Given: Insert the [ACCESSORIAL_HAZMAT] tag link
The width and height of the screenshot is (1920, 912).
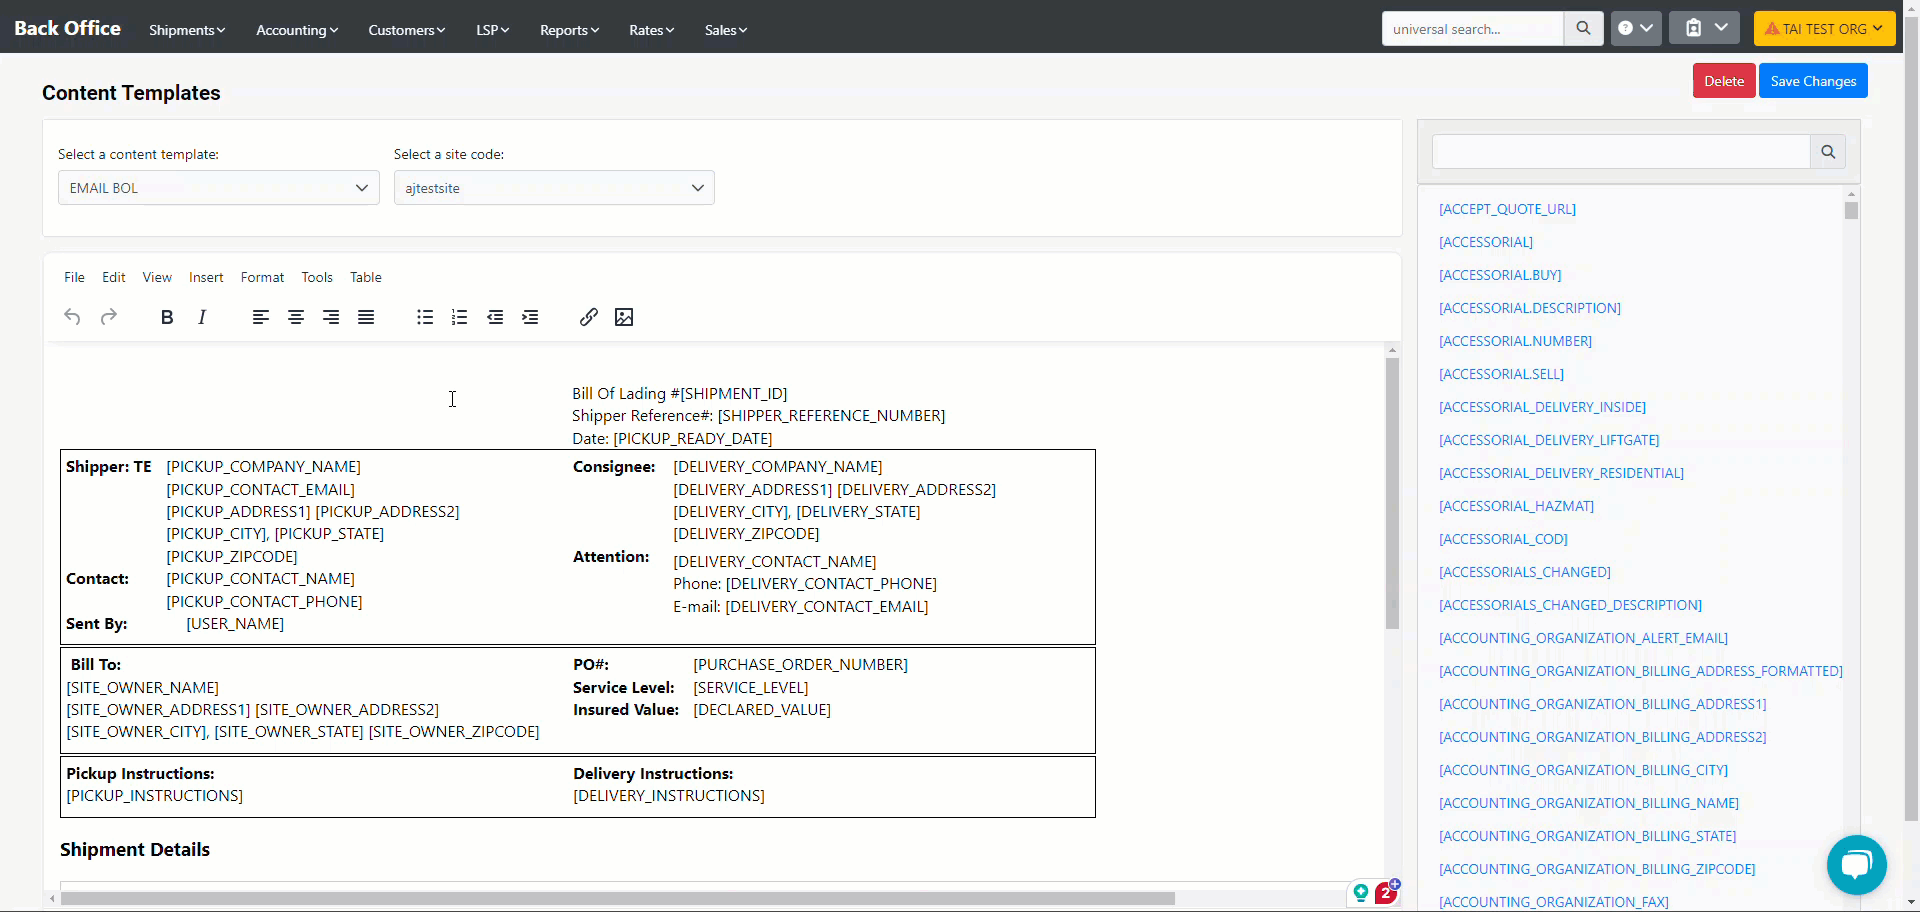Looking at the screenshot, I should pos(1516,506).
